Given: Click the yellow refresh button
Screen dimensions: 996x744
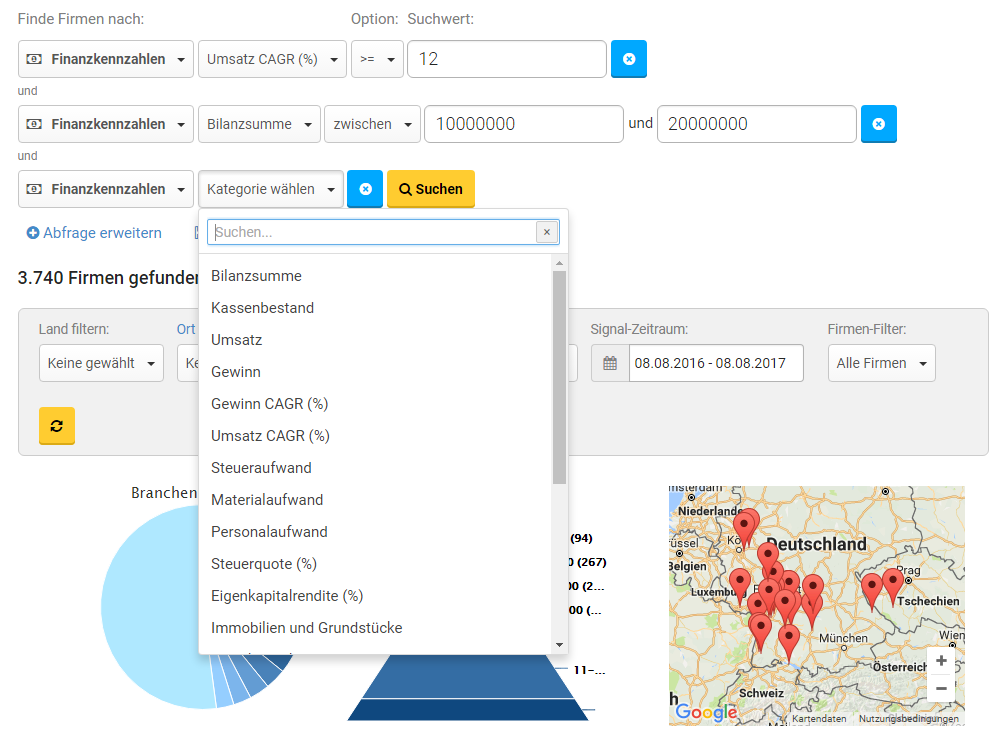Looking at the screenshot, I should click(57, 426).
